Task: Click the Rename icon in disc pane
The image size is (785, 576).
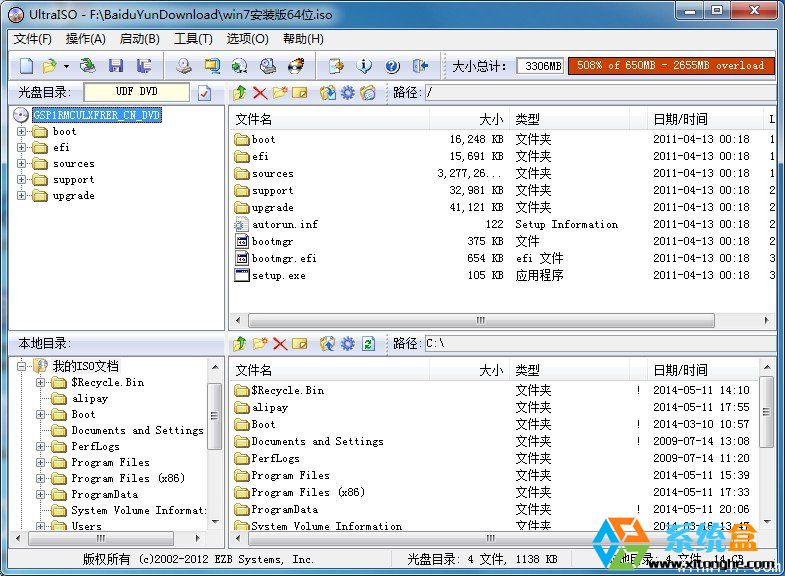Action: [x=299, y=93]
